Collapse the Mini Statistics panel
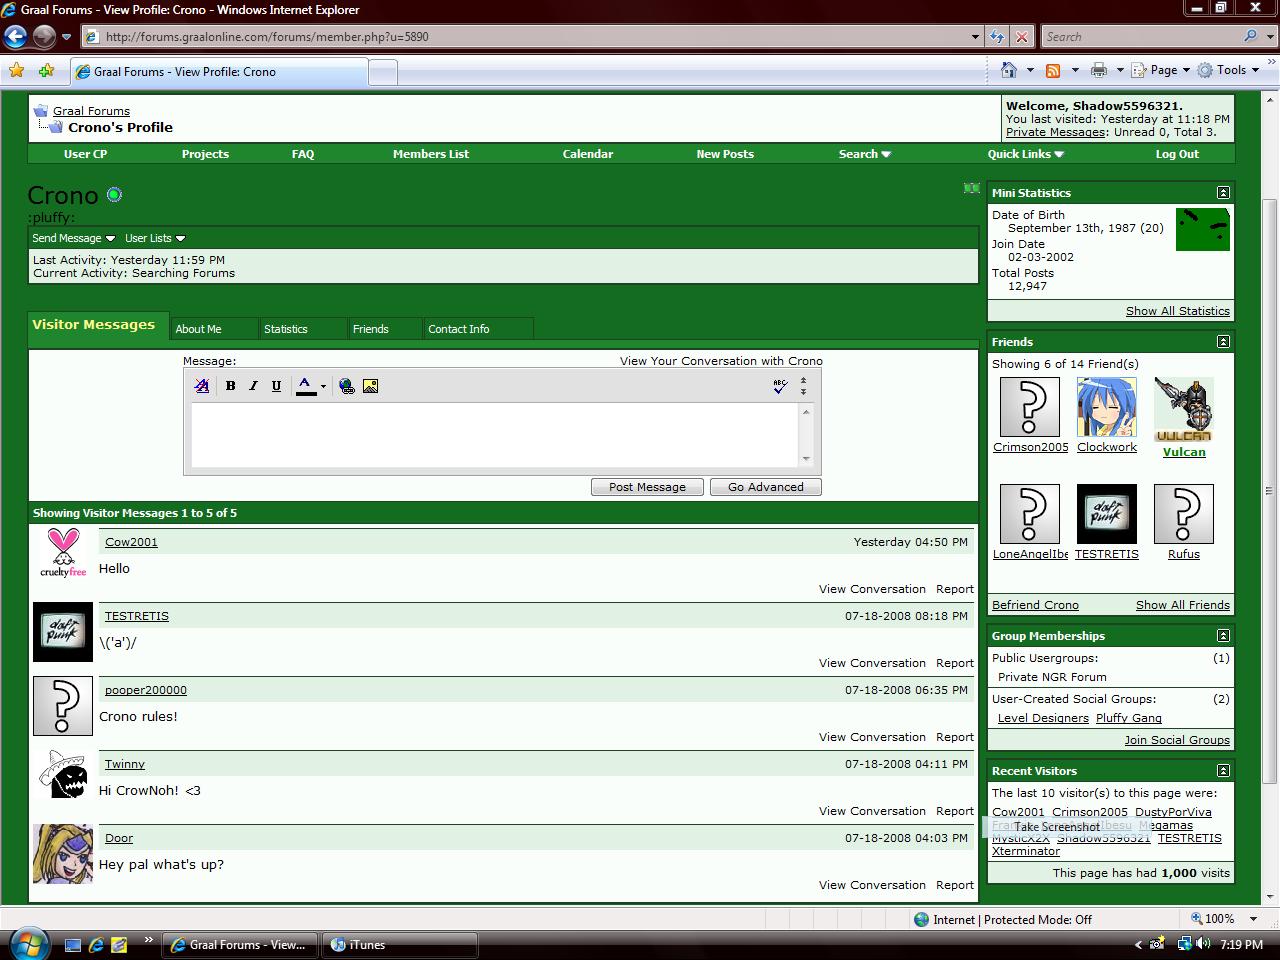The width and height of the screenshot is (1280, 960). tap(1222, 193)
